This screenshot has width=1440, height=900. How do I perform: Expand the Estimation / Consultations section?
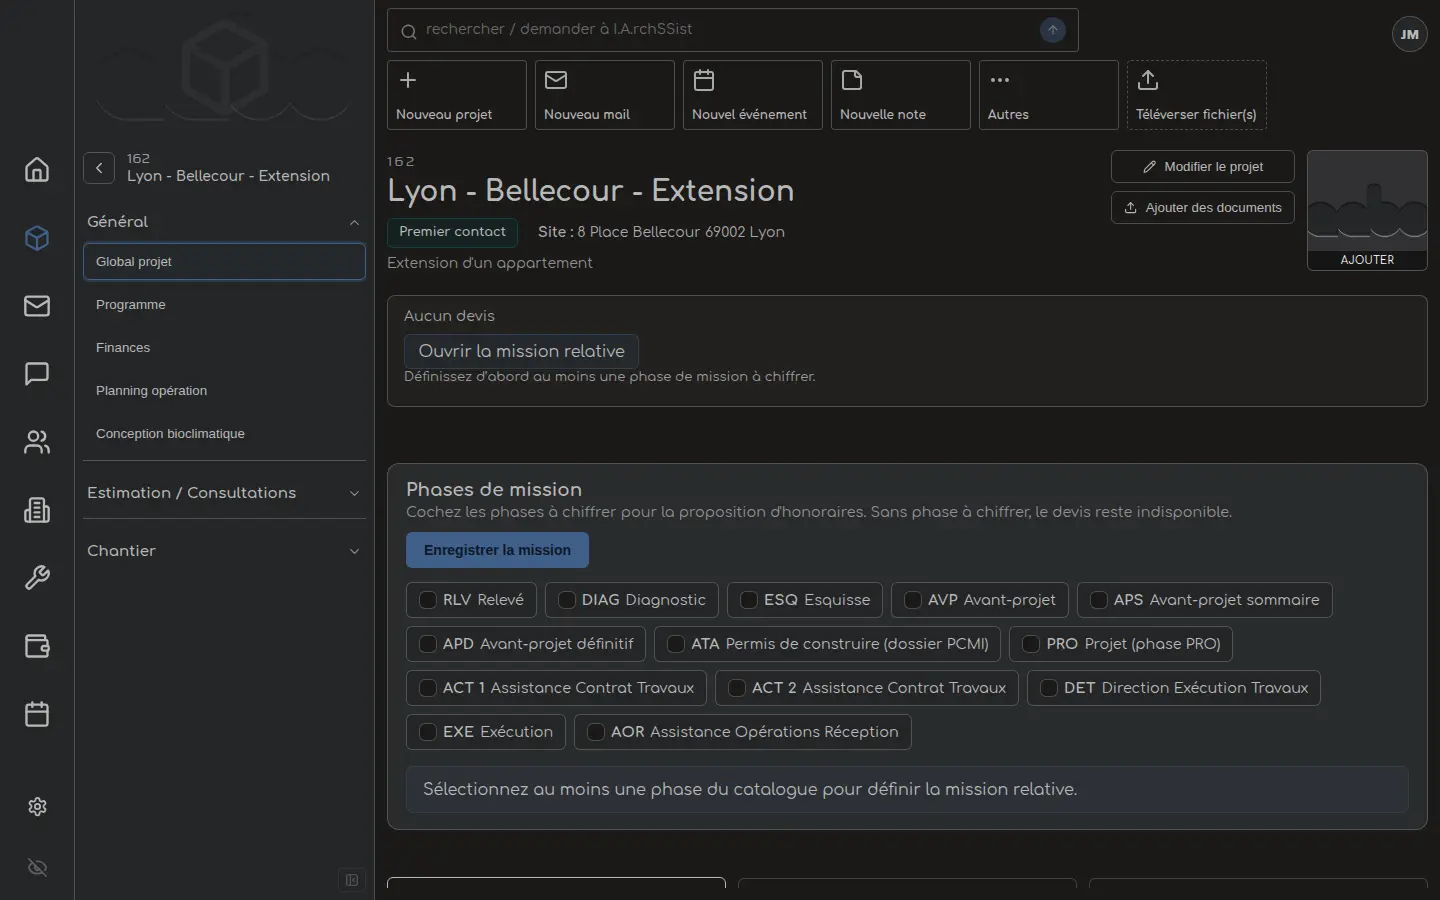pos(224,493)
